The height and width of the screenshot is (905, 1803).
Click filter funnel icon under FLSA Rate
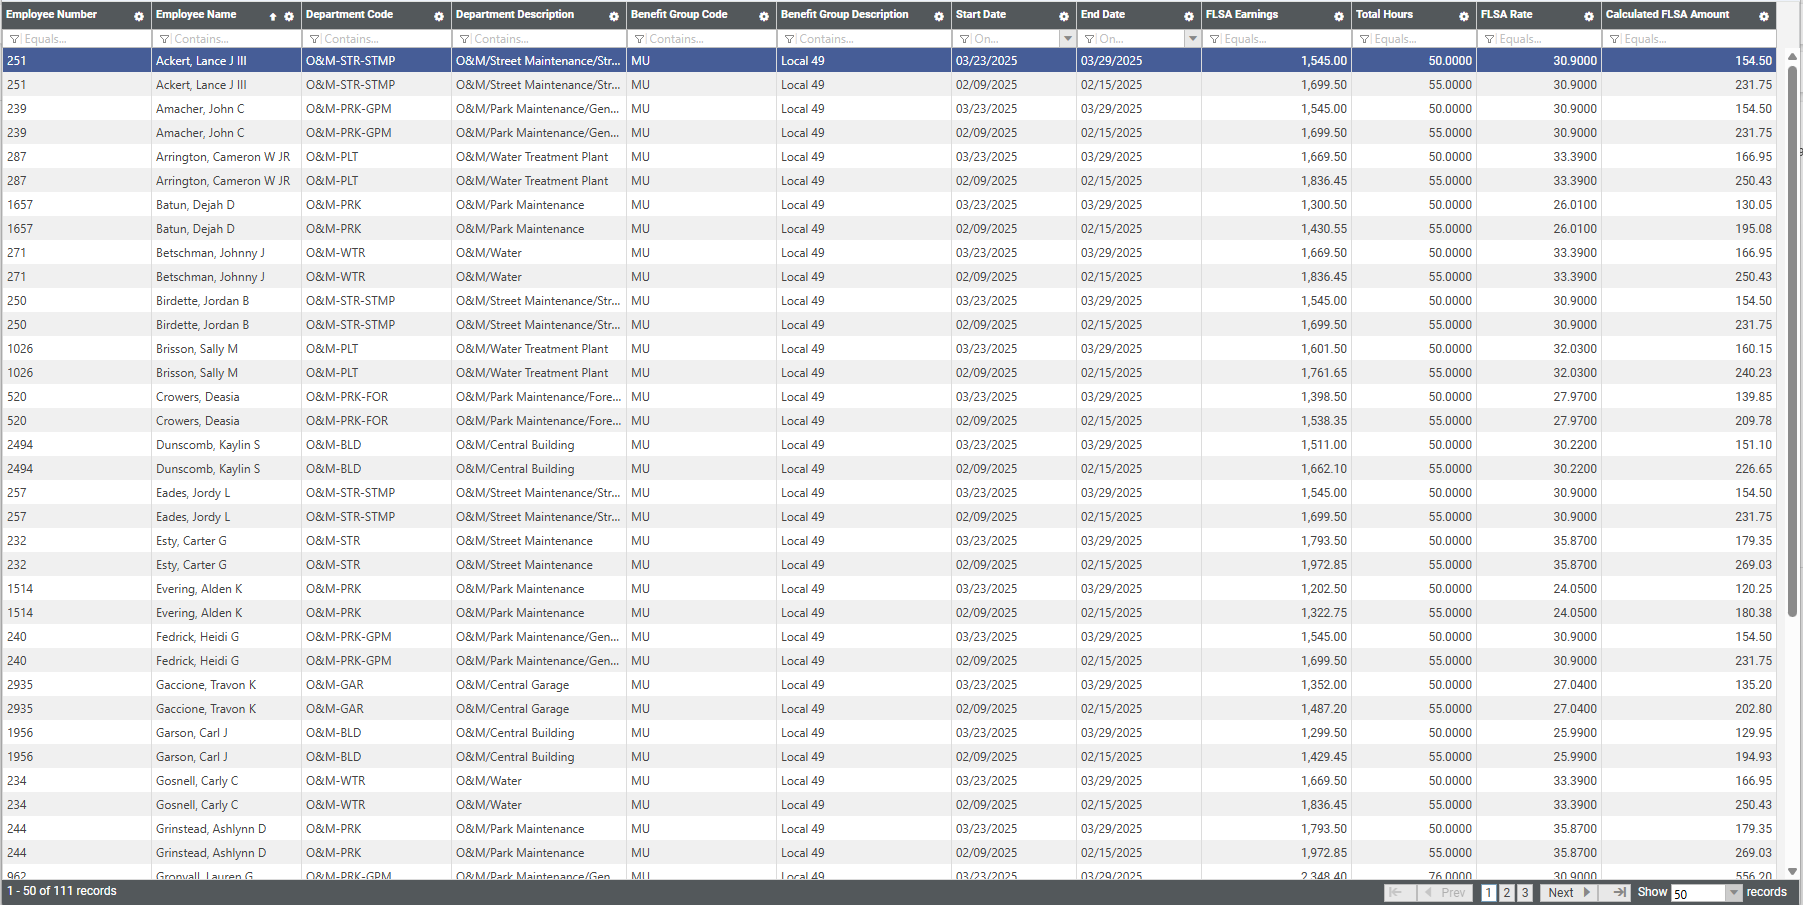pos(1490,39)
